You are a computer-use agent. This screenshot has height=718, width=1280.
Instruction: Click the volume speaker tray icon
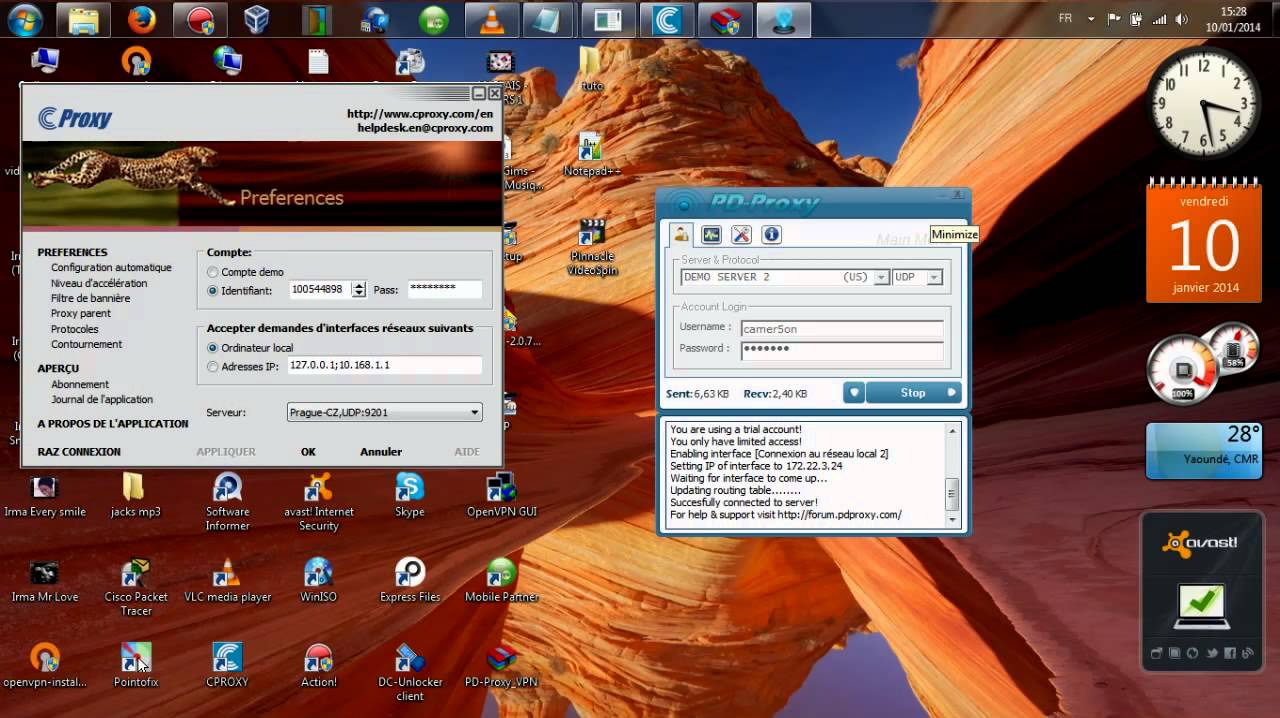pos(1182,19)
